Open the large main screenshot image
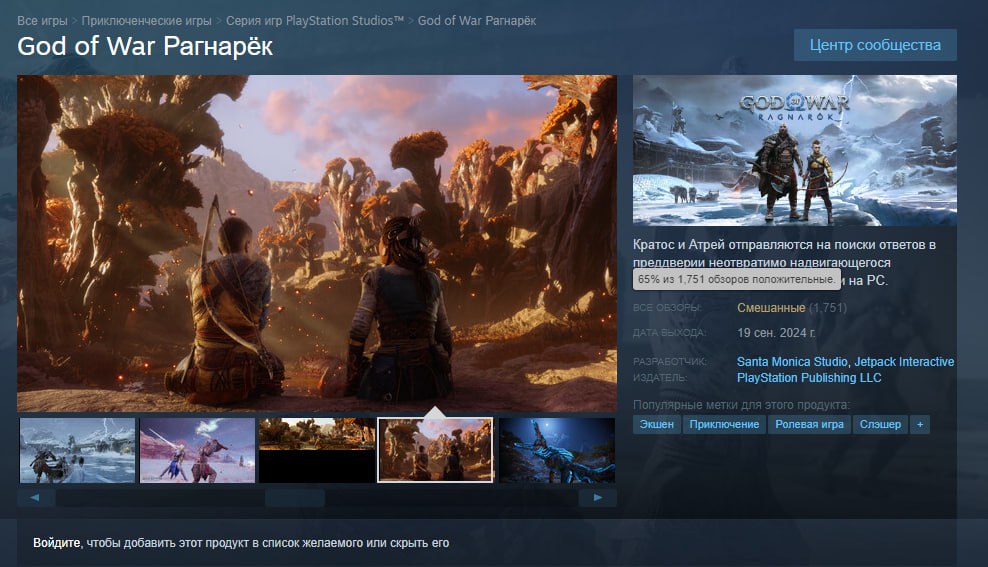The height and width of the screenshot is (567, 988). pyautogui.click(x=316, y=243)
